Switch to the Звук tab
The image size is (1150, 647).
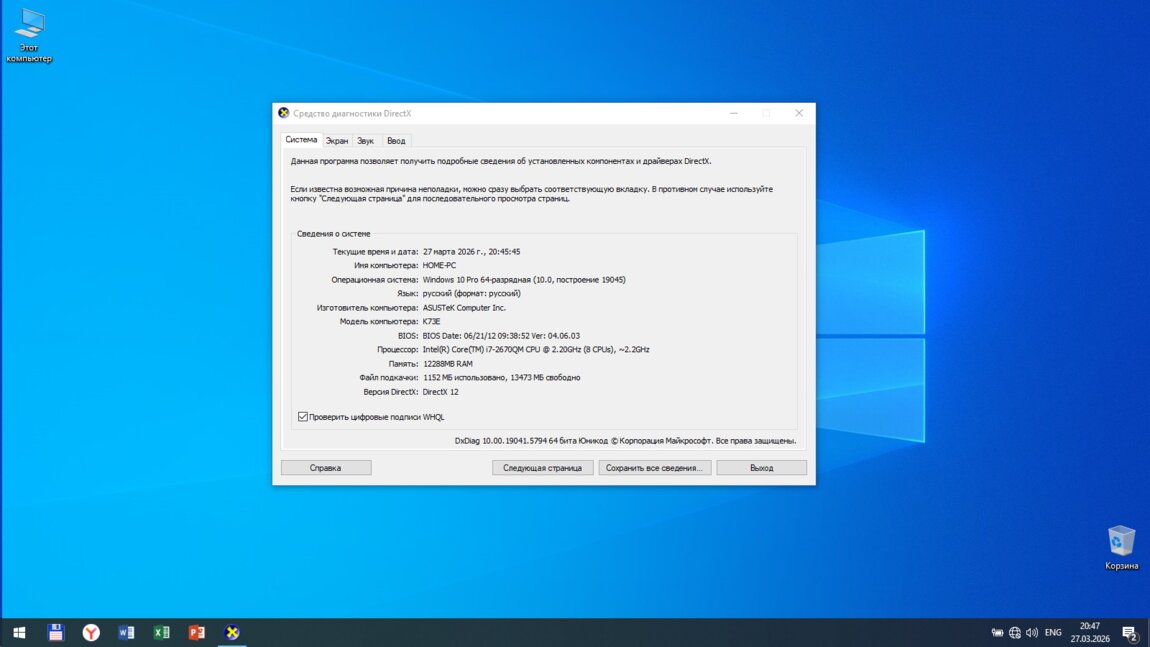point(366,141)
